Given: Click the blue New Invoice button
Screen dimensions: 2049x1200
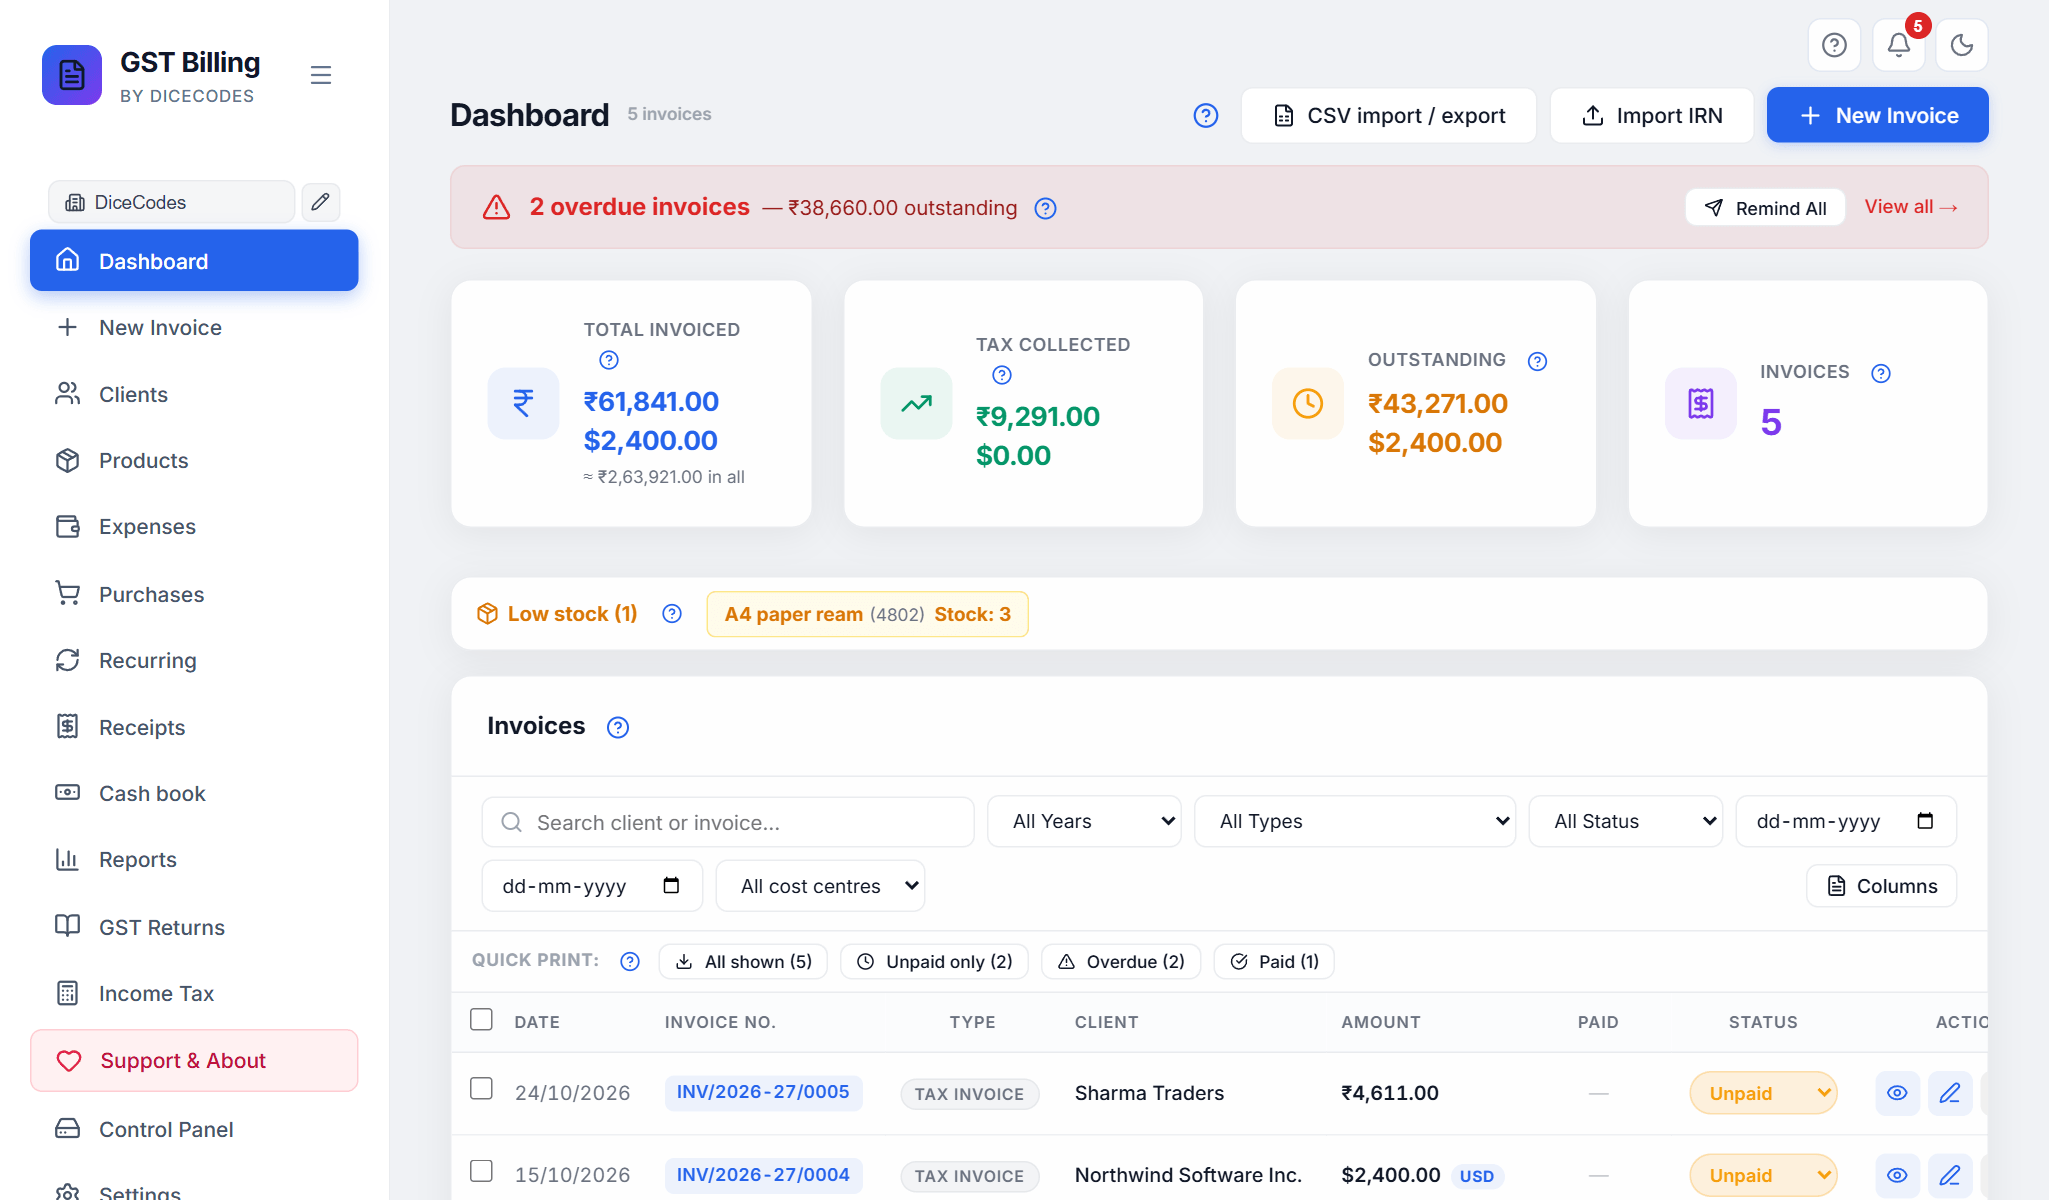Looking at the screenshot, I should click(x=1877, y=115).
